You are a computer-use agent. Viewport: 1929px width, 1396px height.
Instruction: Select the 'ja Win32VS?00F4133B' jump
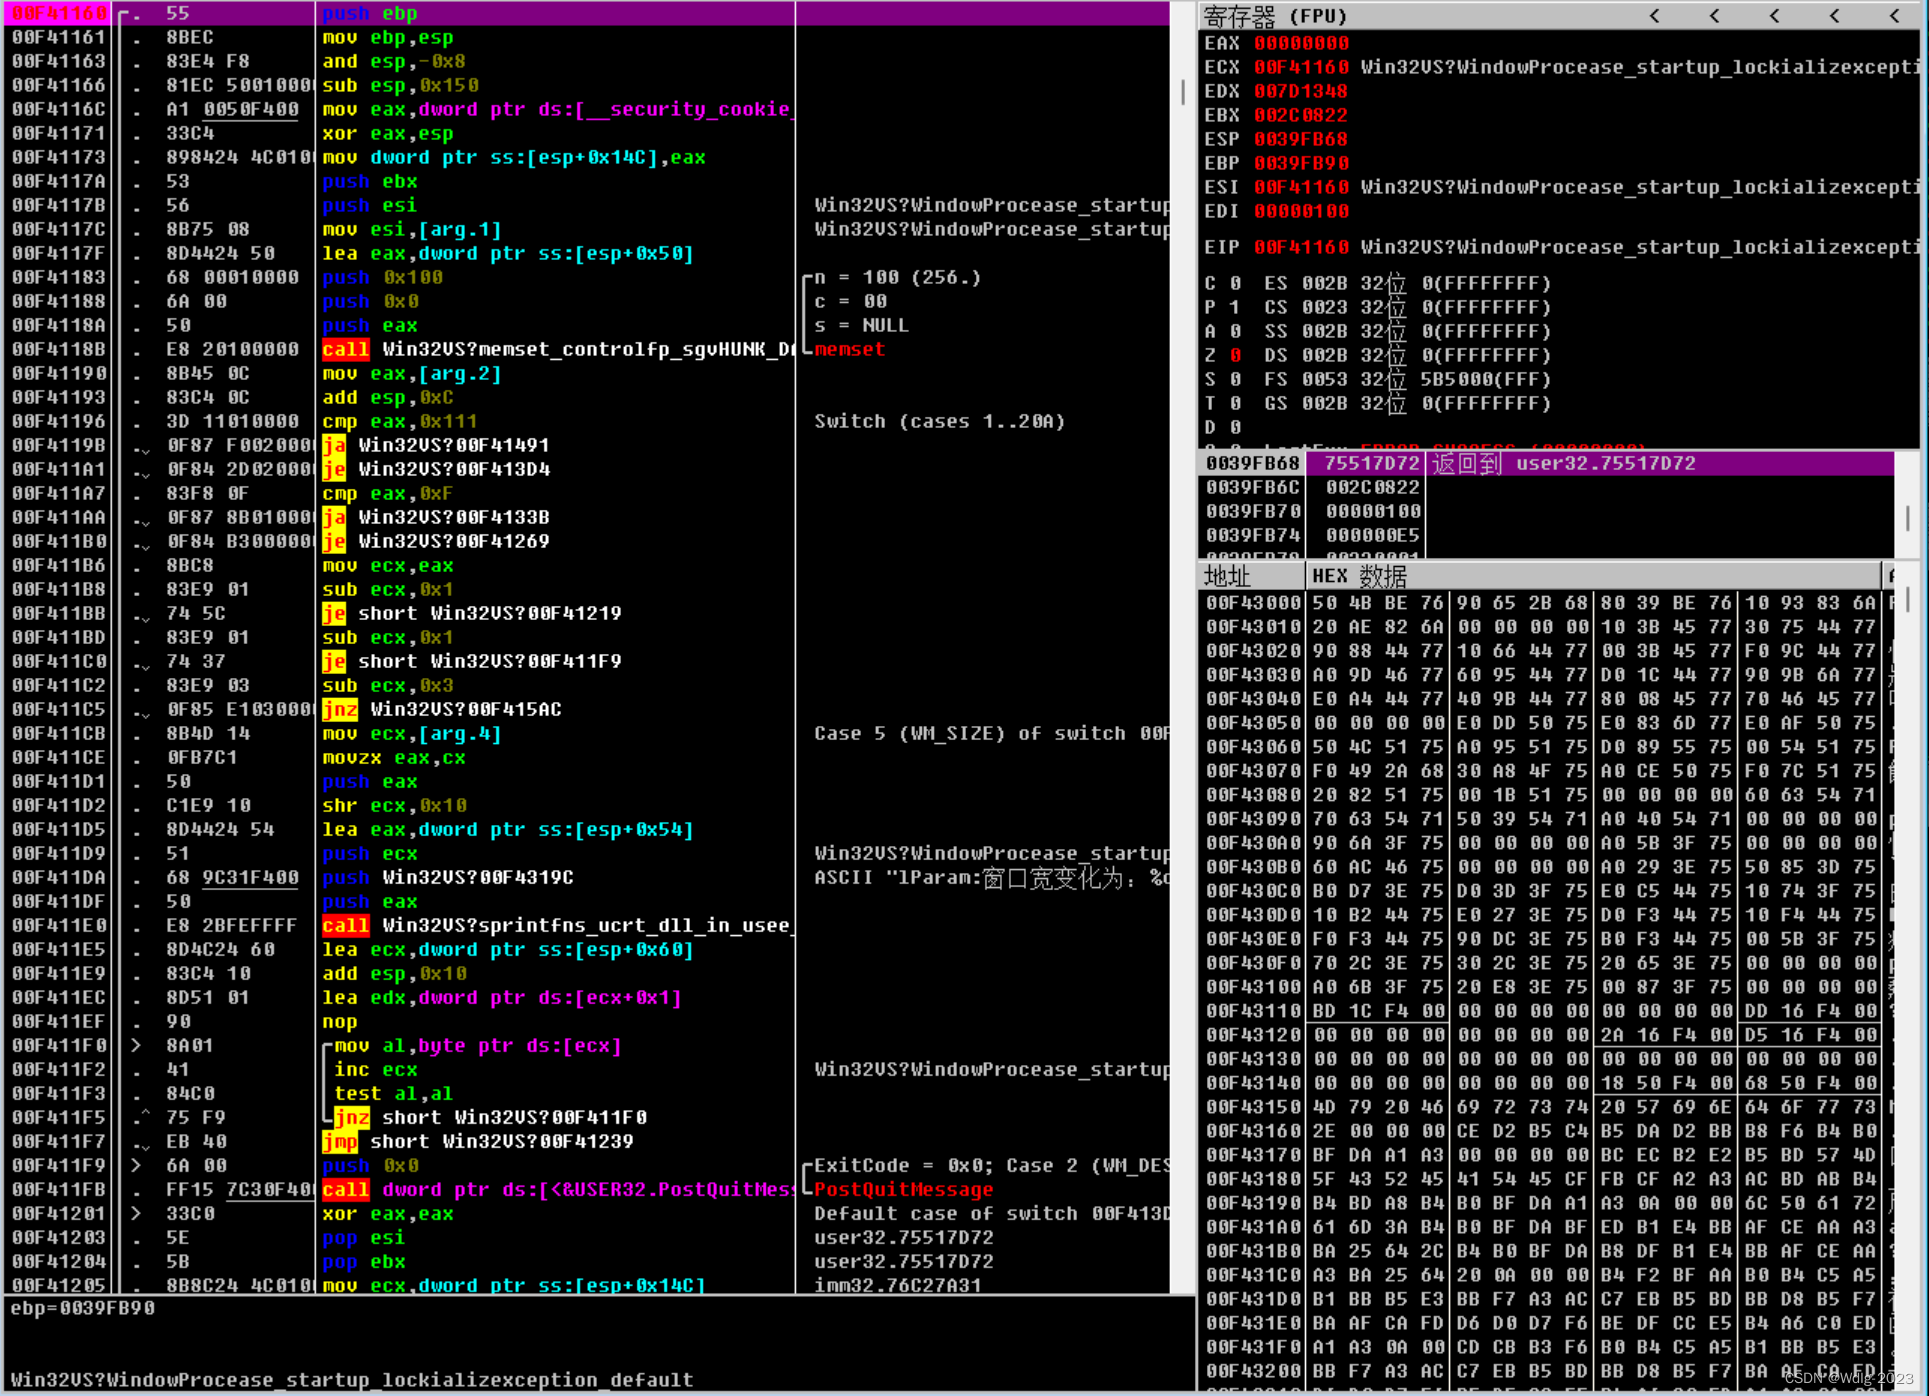pos(436,518)
